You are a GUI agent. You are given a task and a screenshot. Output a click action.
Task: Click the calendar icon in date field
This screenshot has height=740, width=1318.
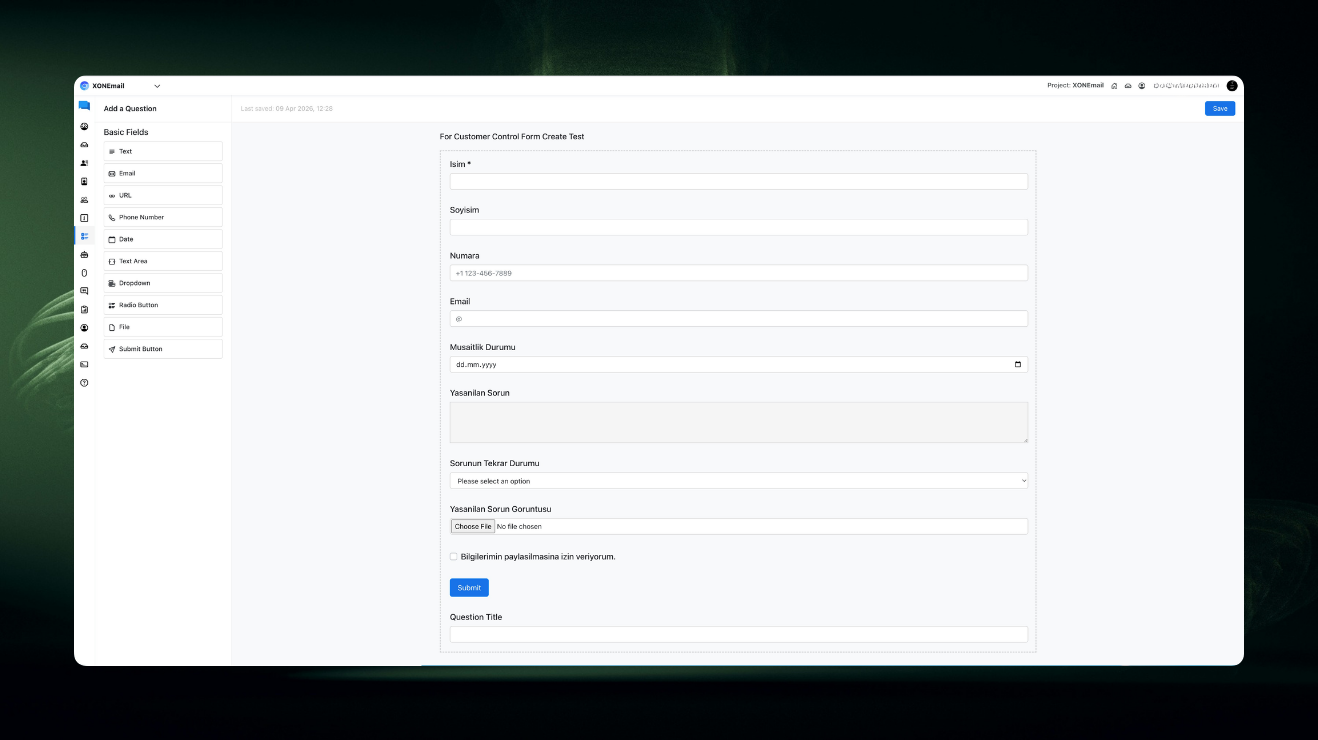coord(1018,365)
